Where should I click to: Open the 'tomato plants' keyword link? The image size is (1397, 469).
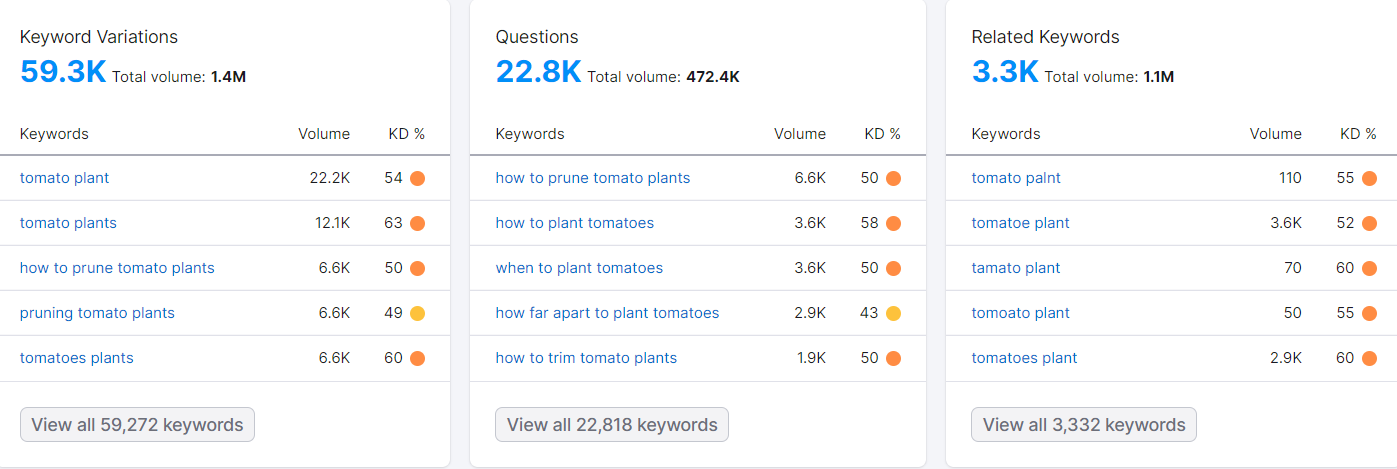coord(68,223)
